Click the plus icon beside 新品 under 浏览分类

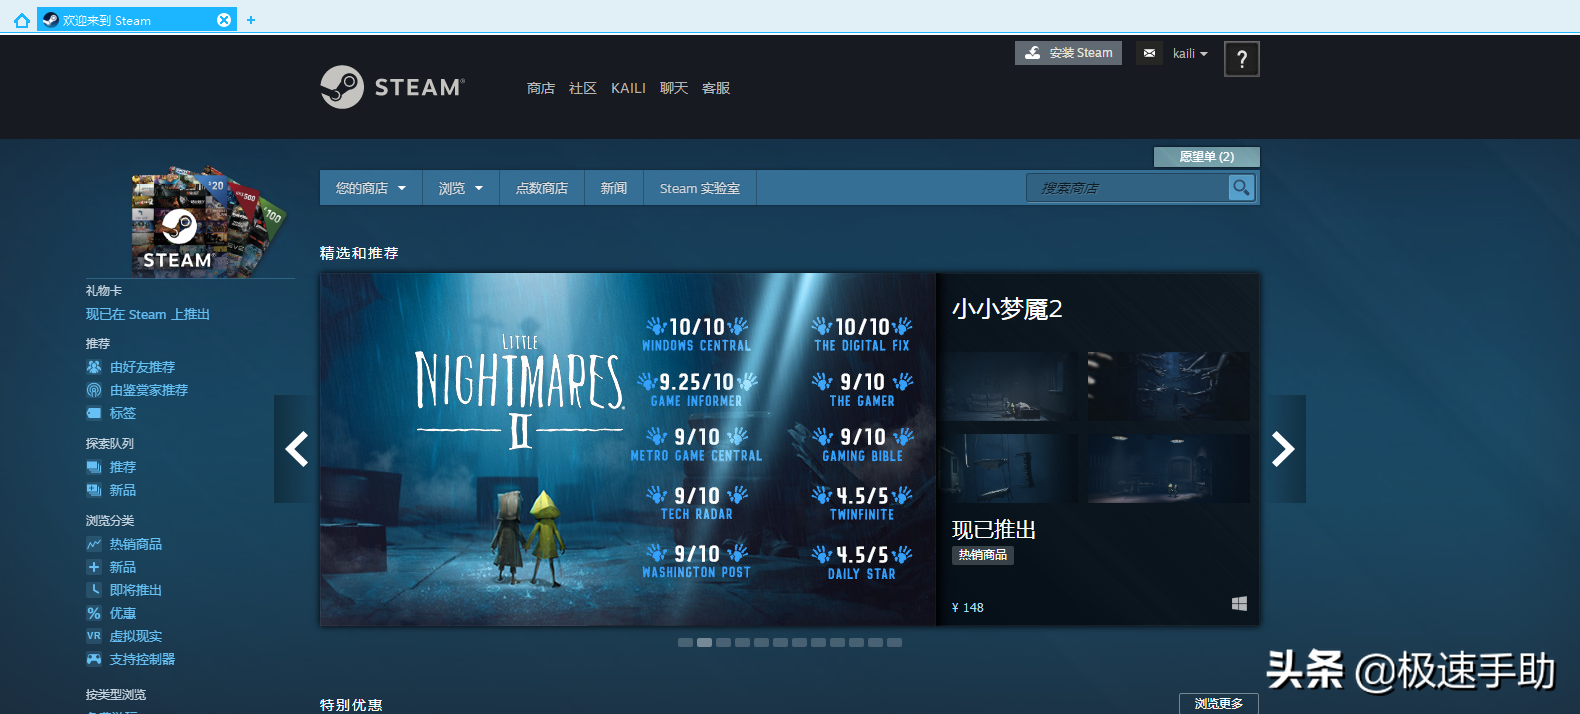click(x=94, y=567)
